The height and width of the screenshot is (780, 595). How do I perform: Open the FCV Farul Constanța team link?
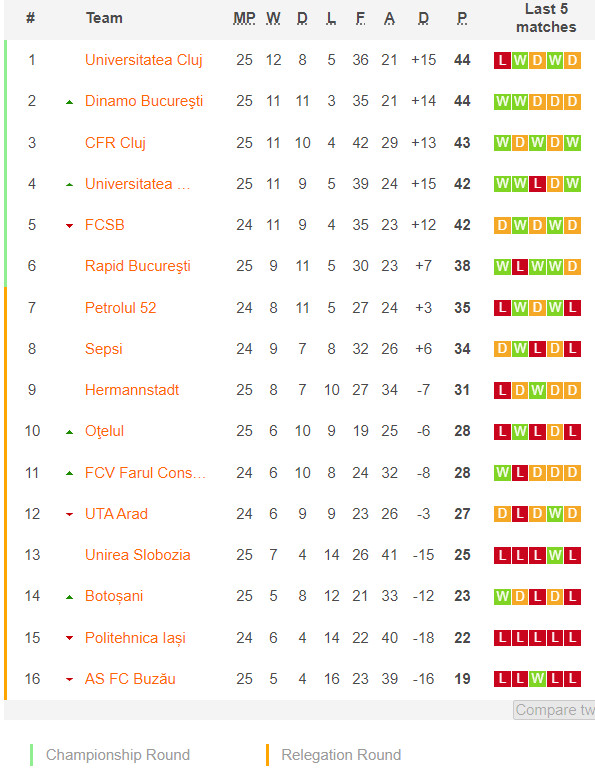pos(145,473)
